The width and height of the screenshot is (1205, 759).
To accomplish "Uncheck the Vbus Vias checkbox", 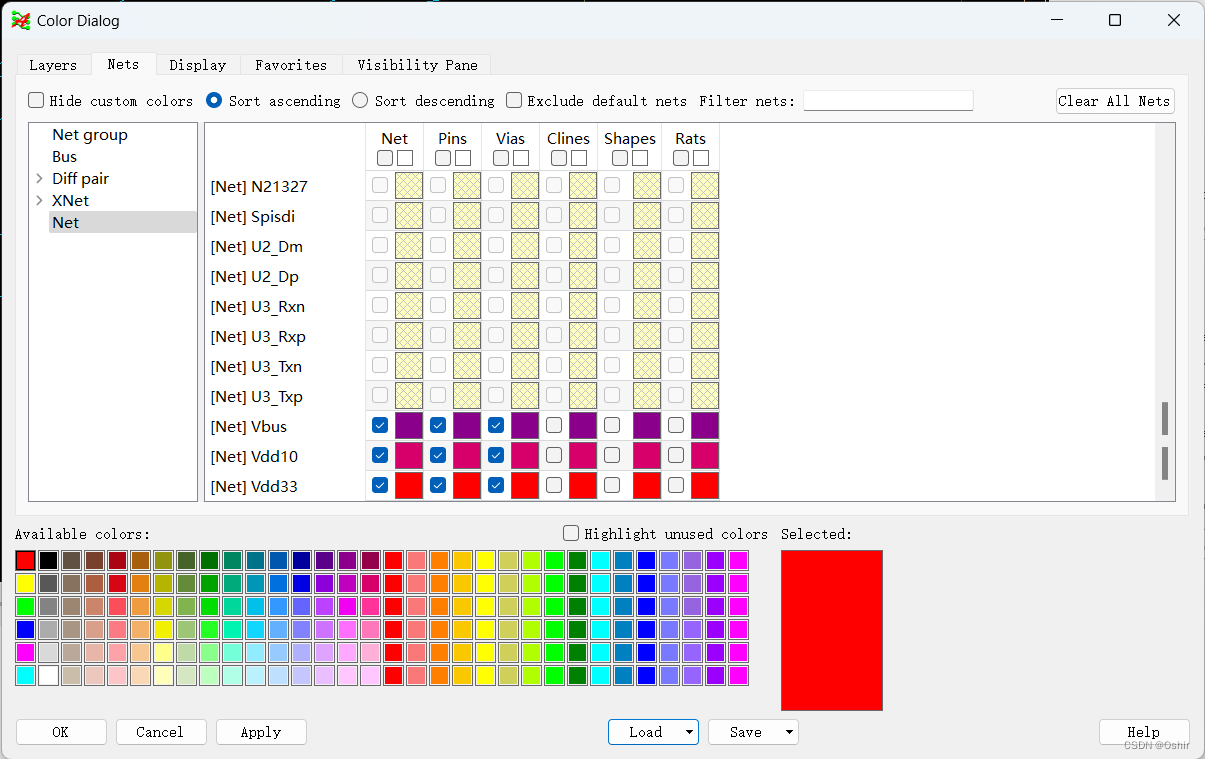I will pos(496,425).
